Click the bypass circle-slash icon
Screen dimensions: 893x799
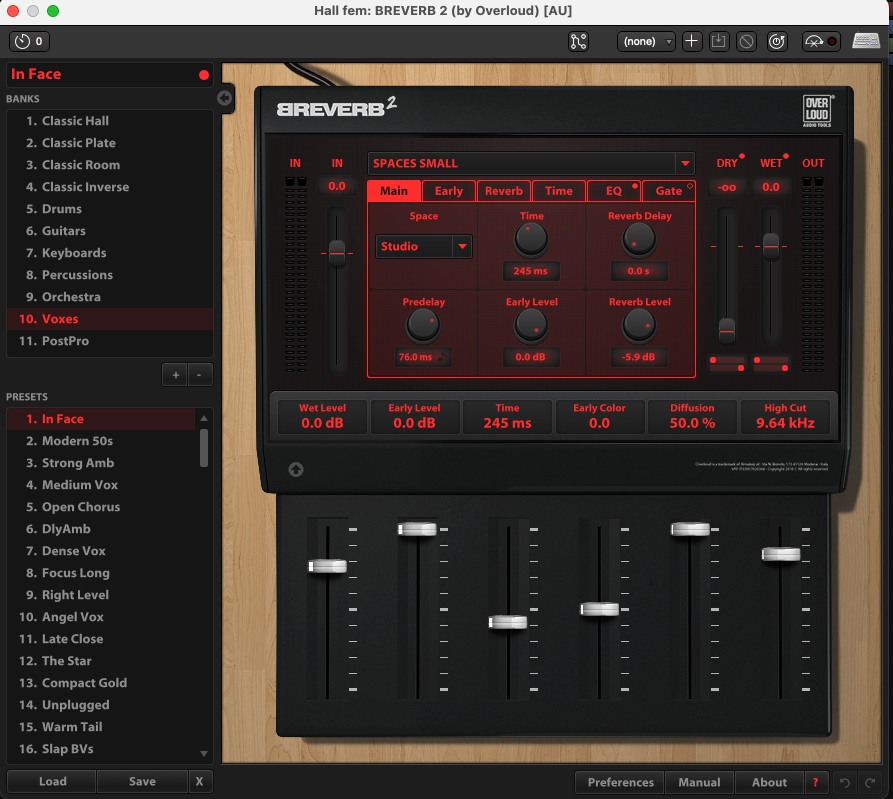(x=746, y=42)
